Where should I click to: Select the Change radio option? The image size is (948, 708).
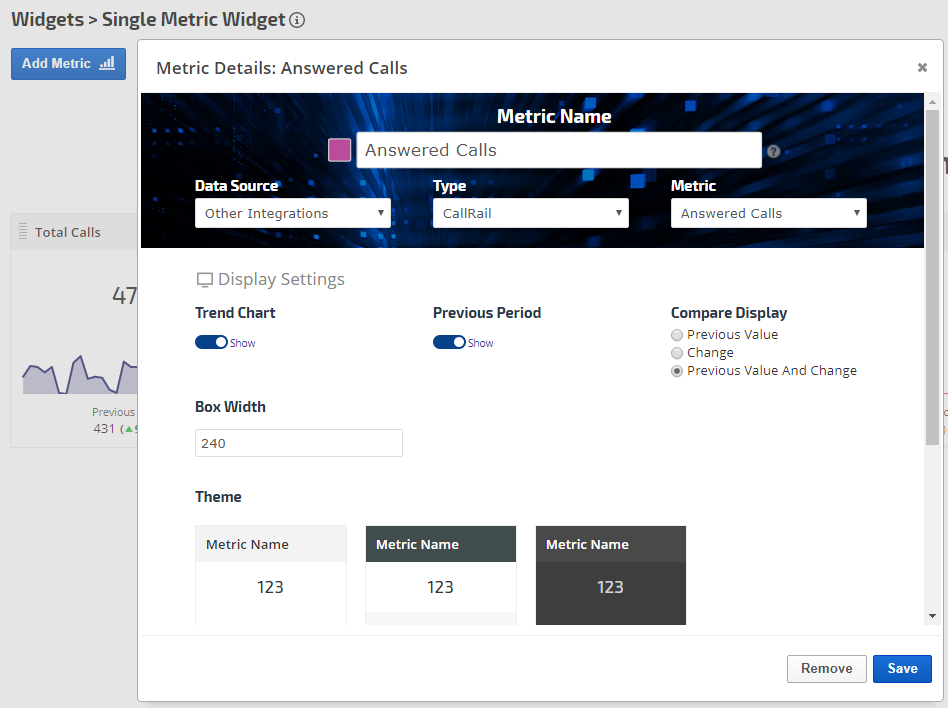tap(677, 353)
